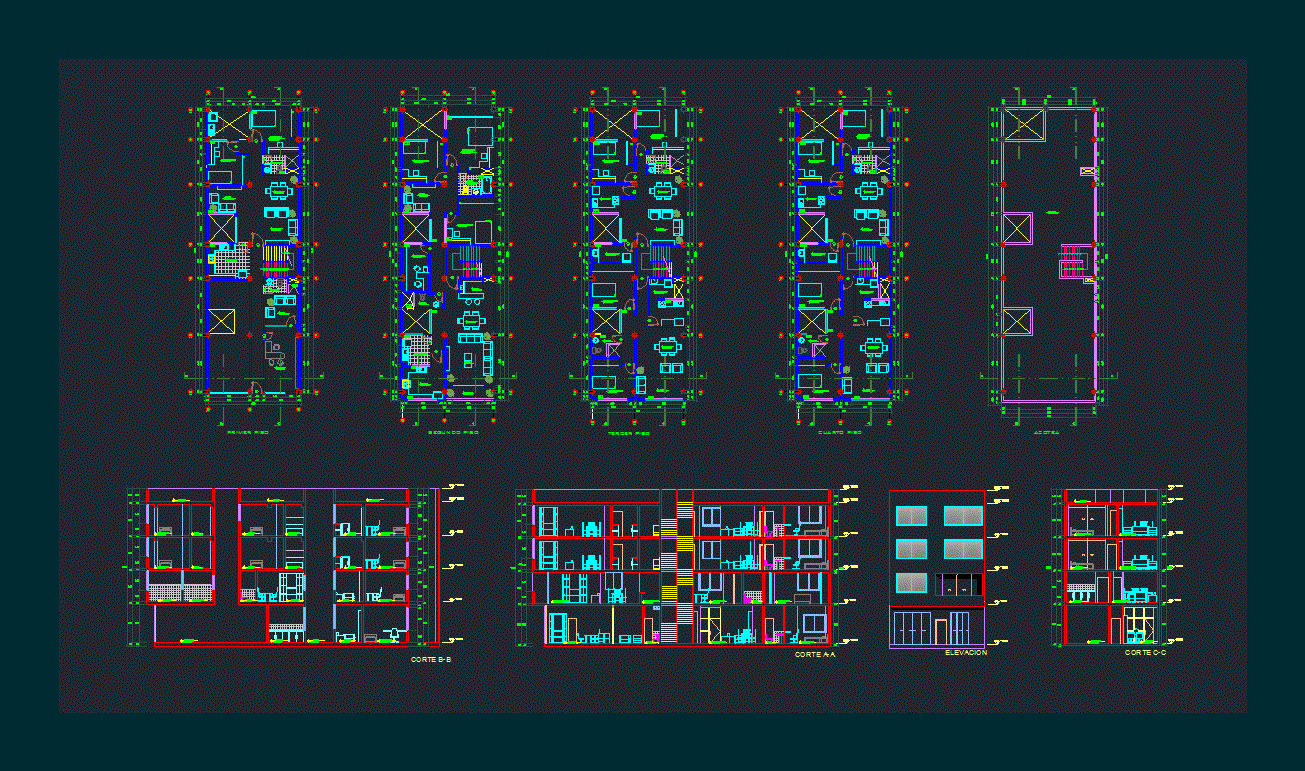
Task: Click the 'CORTE C-C' label
Action: (1145, 652)
